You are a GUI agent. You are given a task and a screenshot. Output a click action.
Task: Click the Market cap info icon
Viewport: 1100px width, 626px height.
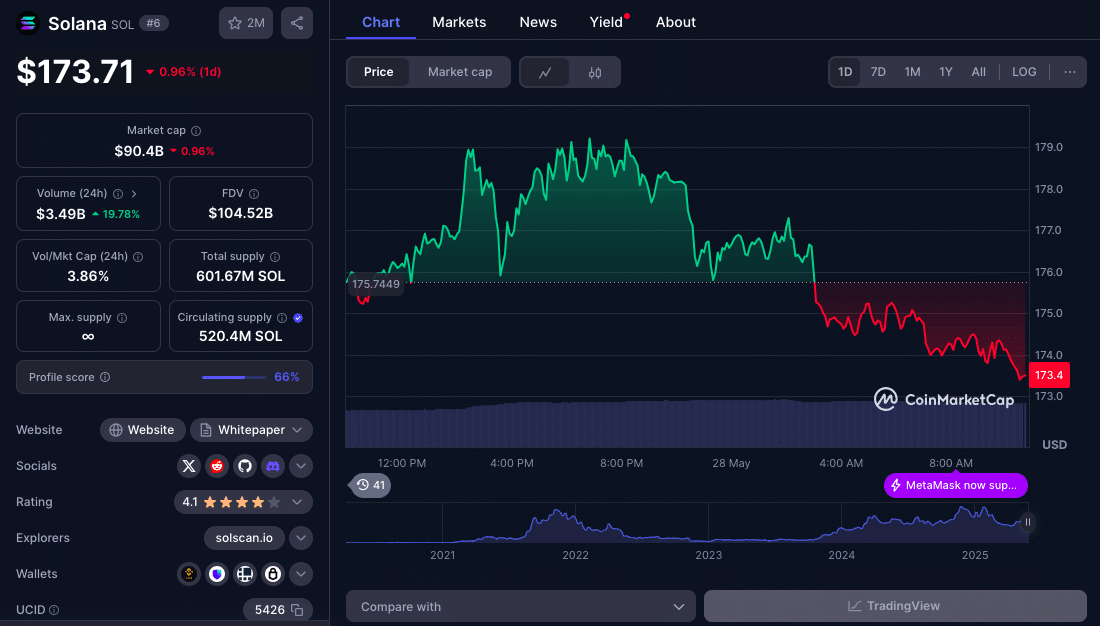(x=196, y=131)
